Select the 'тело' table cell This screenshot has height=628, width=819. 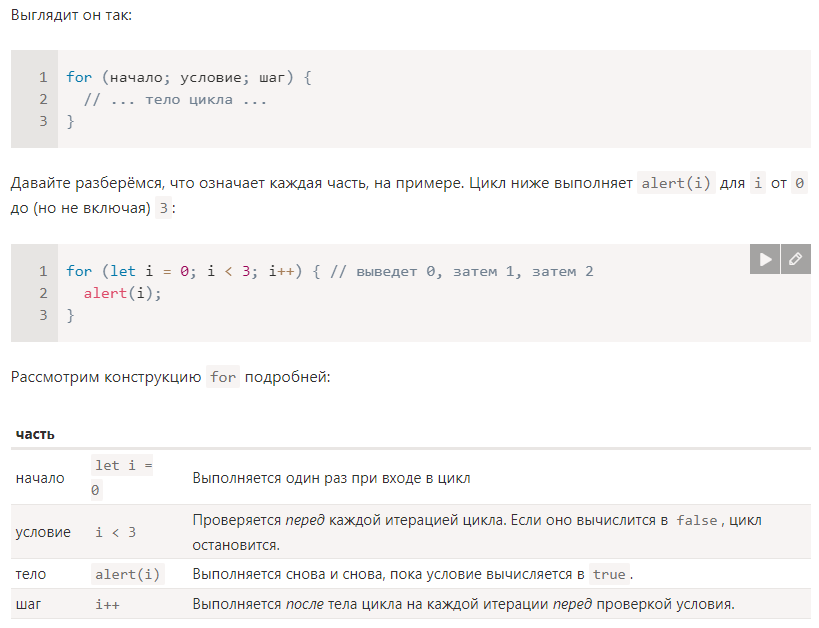point(31,575)
